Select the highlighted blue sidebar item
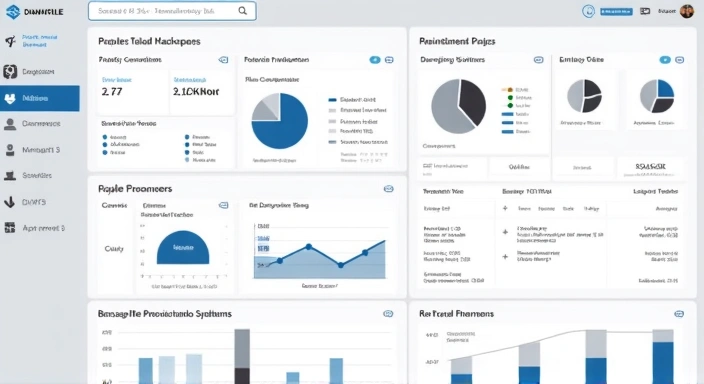 click(x=40, y=98)
